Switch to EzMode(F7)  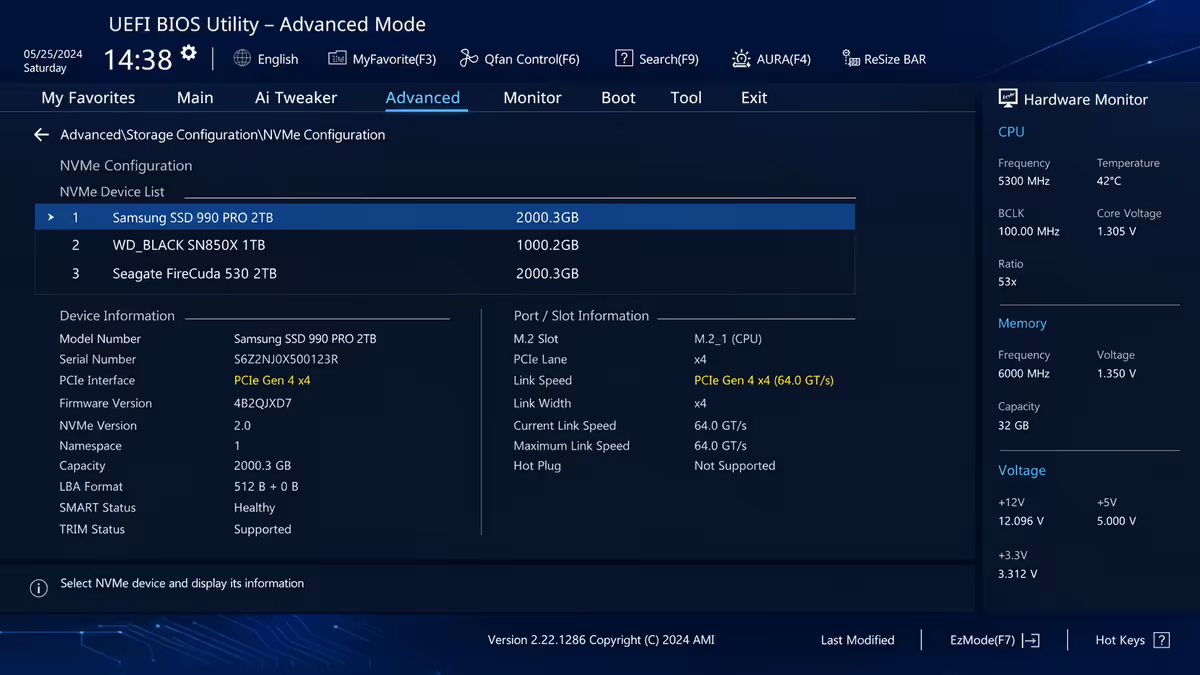pos(982,640)
